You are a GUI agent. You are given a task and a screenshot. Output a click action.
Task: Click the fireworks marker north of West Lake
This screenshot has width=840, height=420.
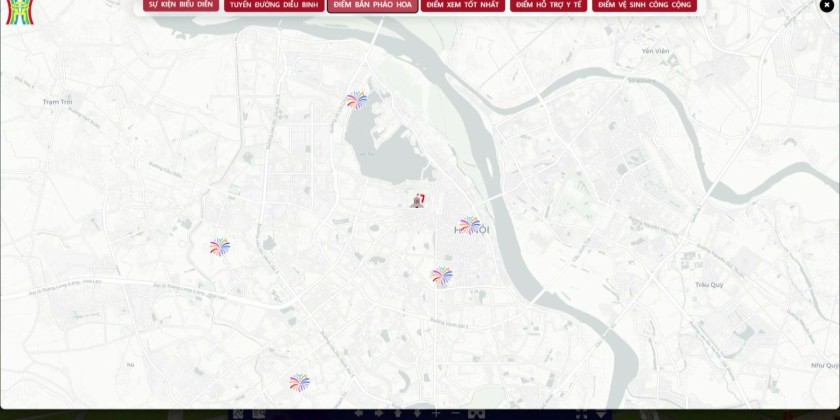(356, 99)
